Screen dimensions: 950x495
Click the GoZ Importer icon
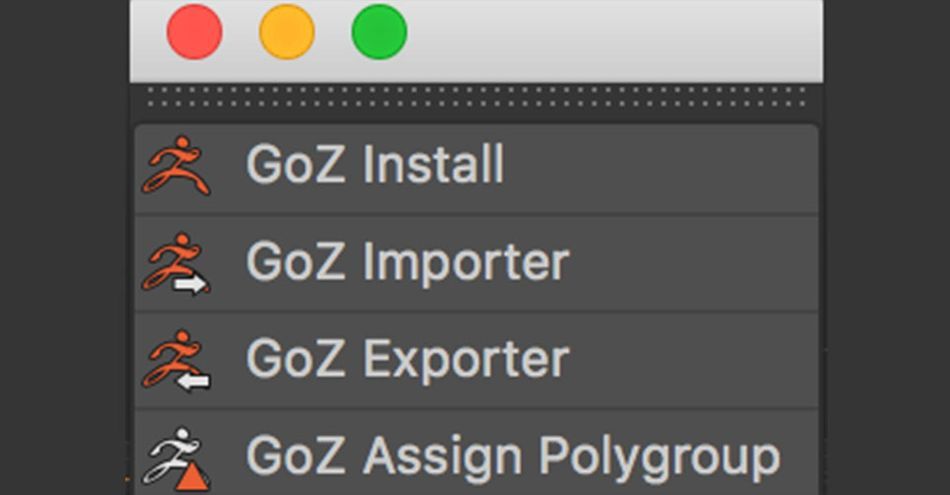[x=176, y=264]
